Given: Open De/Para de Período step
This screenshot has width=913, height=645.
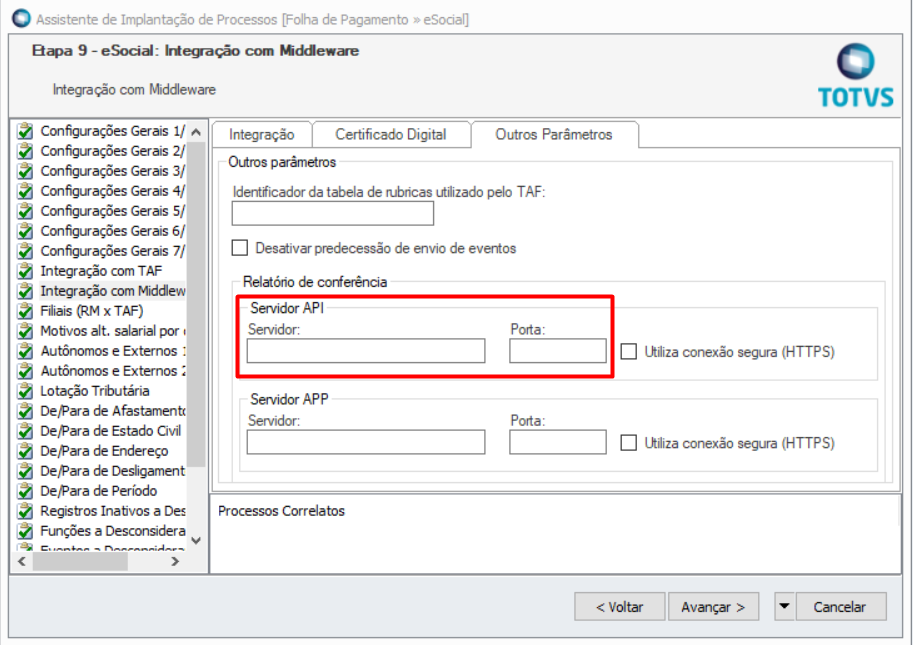Looking at the screenshot, I should tap(98, 491).
